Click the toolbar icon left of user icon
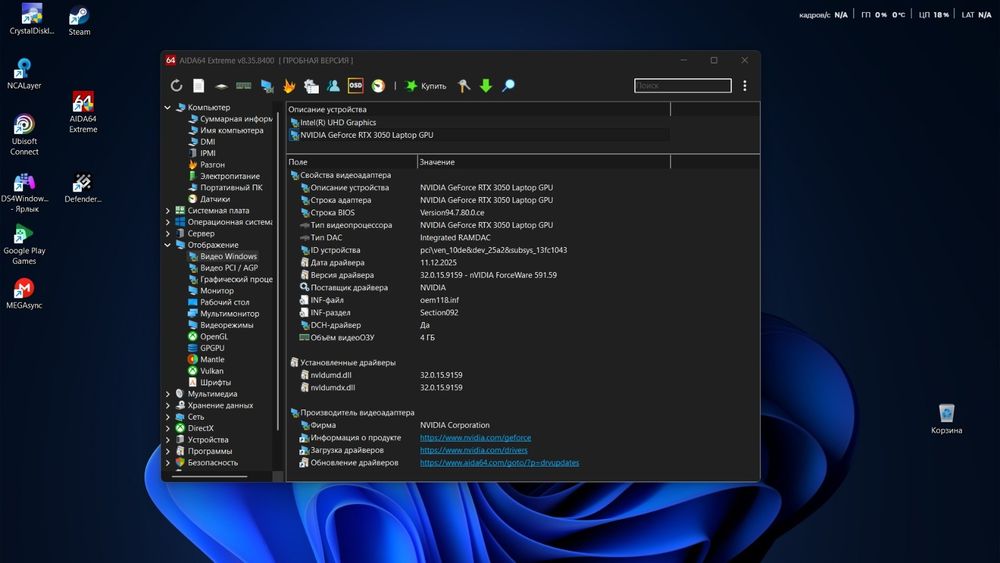Image resolution: width=1000 pixels, height=563 pixels. coord(311,85)
